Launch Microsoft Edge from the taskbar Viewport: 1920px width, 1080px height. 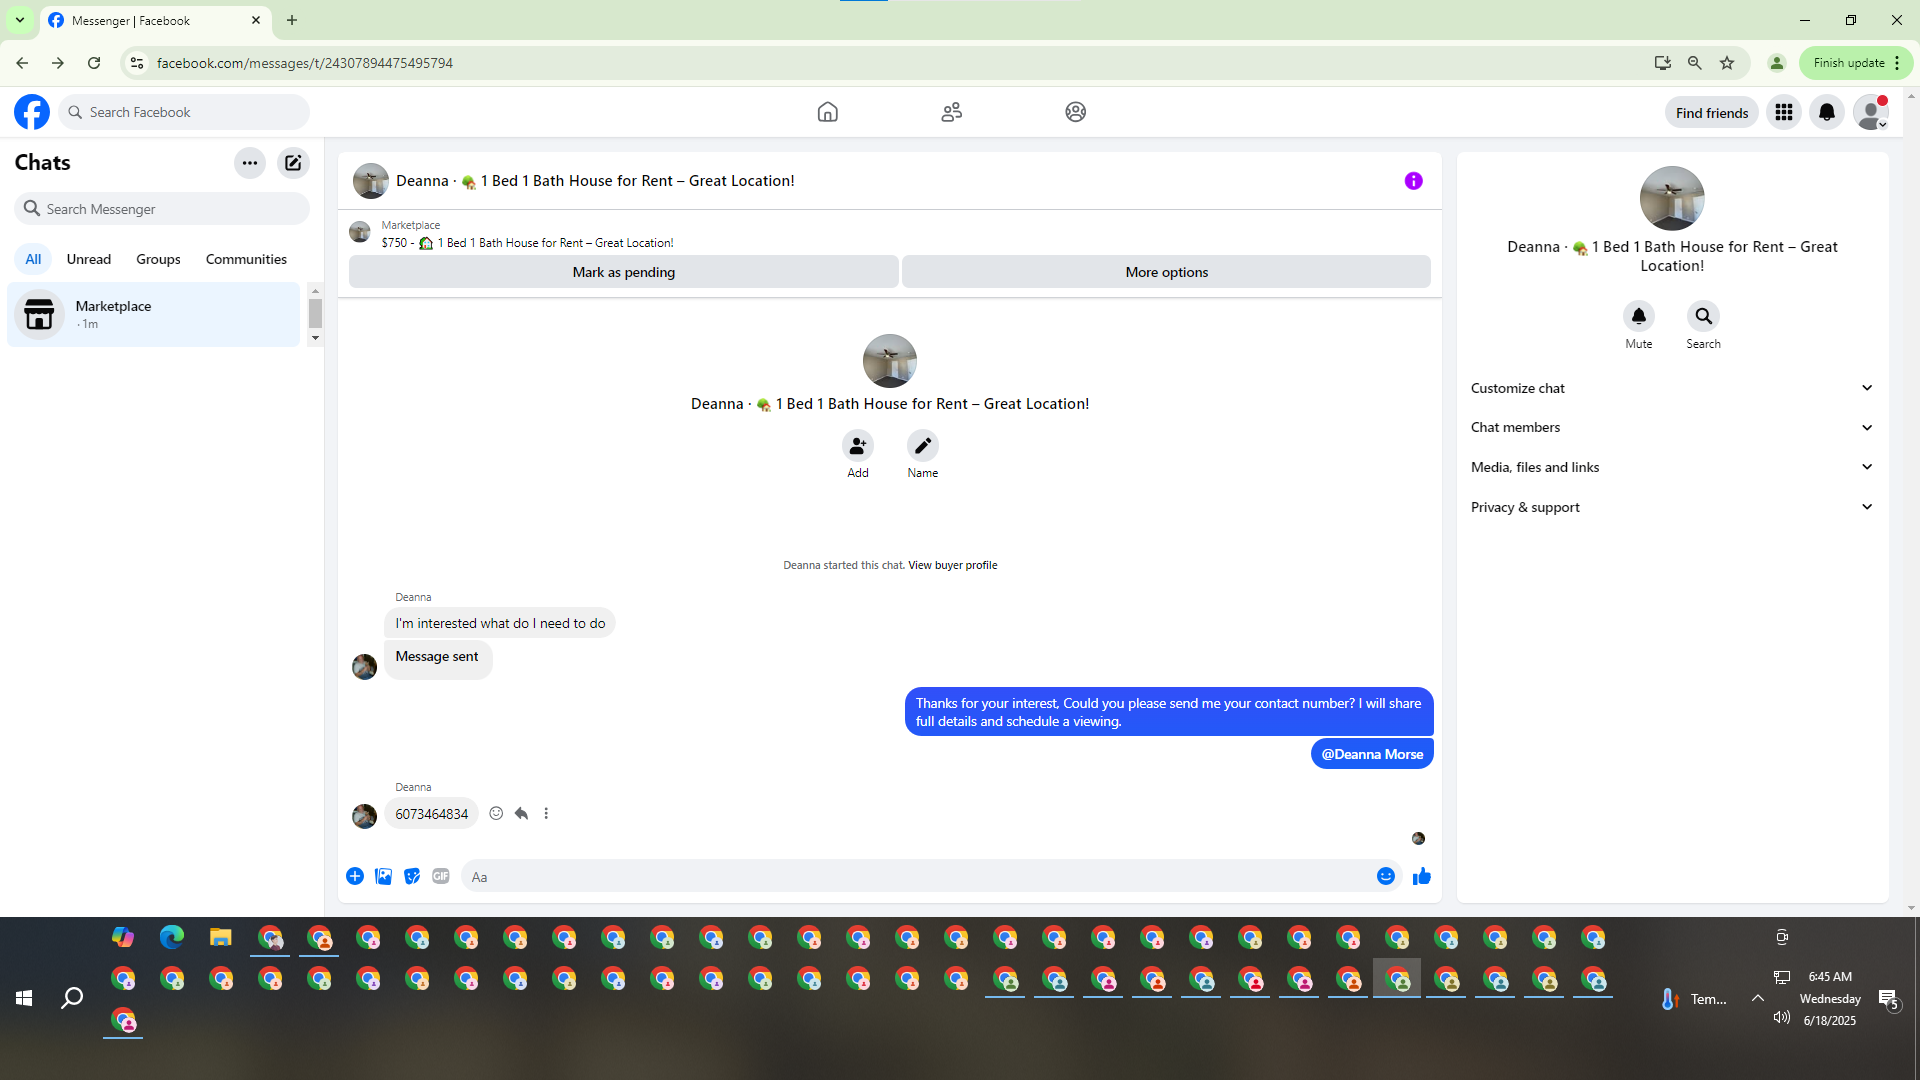tap(172, 938)
